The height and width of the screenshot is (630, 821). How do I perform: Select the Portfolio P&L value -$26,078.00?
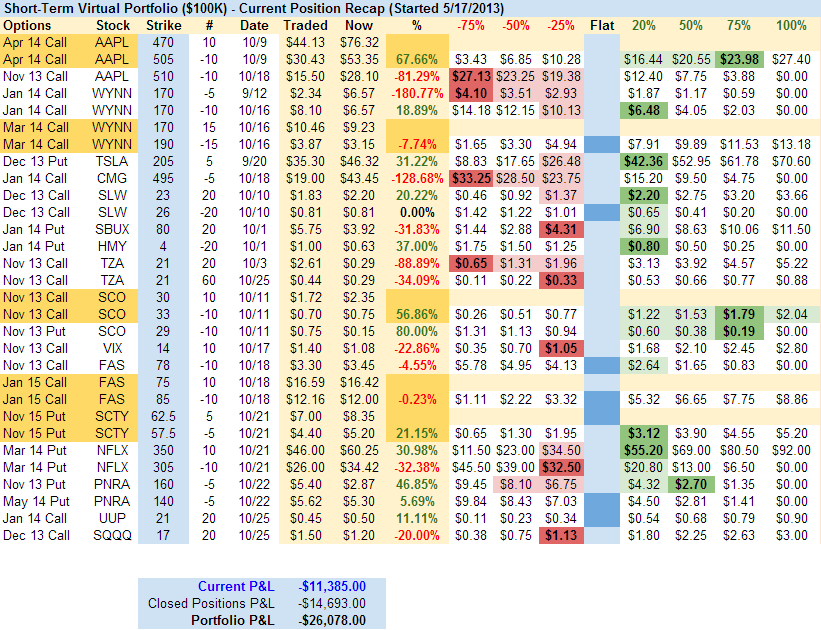coord(330,620)
